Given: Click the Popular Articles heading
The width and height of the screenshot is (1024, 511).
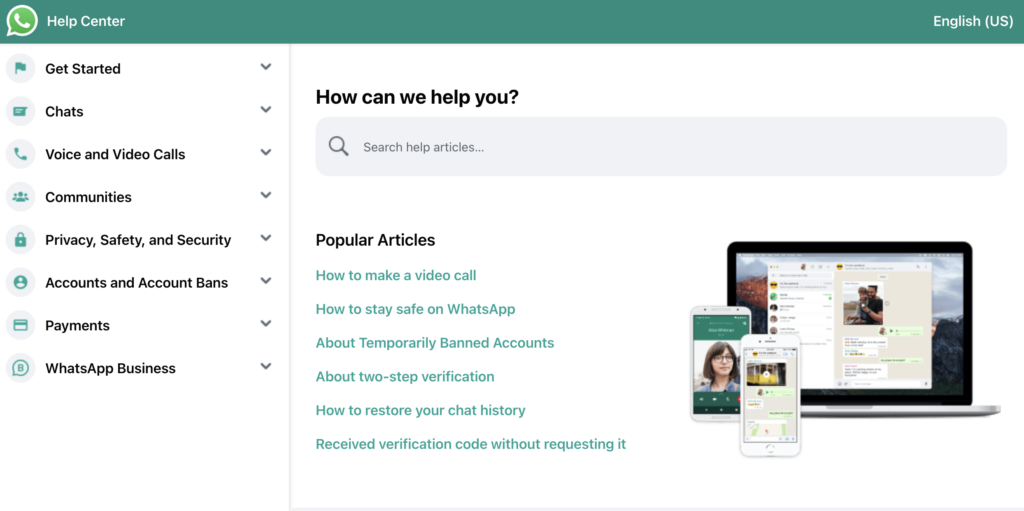Looking at the screenshot, I should pyautogui.click(x=376, y=240).
